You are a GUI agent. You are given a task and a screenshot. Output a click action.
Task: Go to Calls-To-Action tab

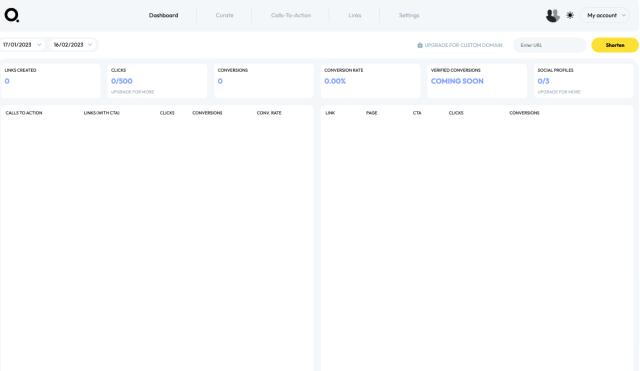point(291,16)
